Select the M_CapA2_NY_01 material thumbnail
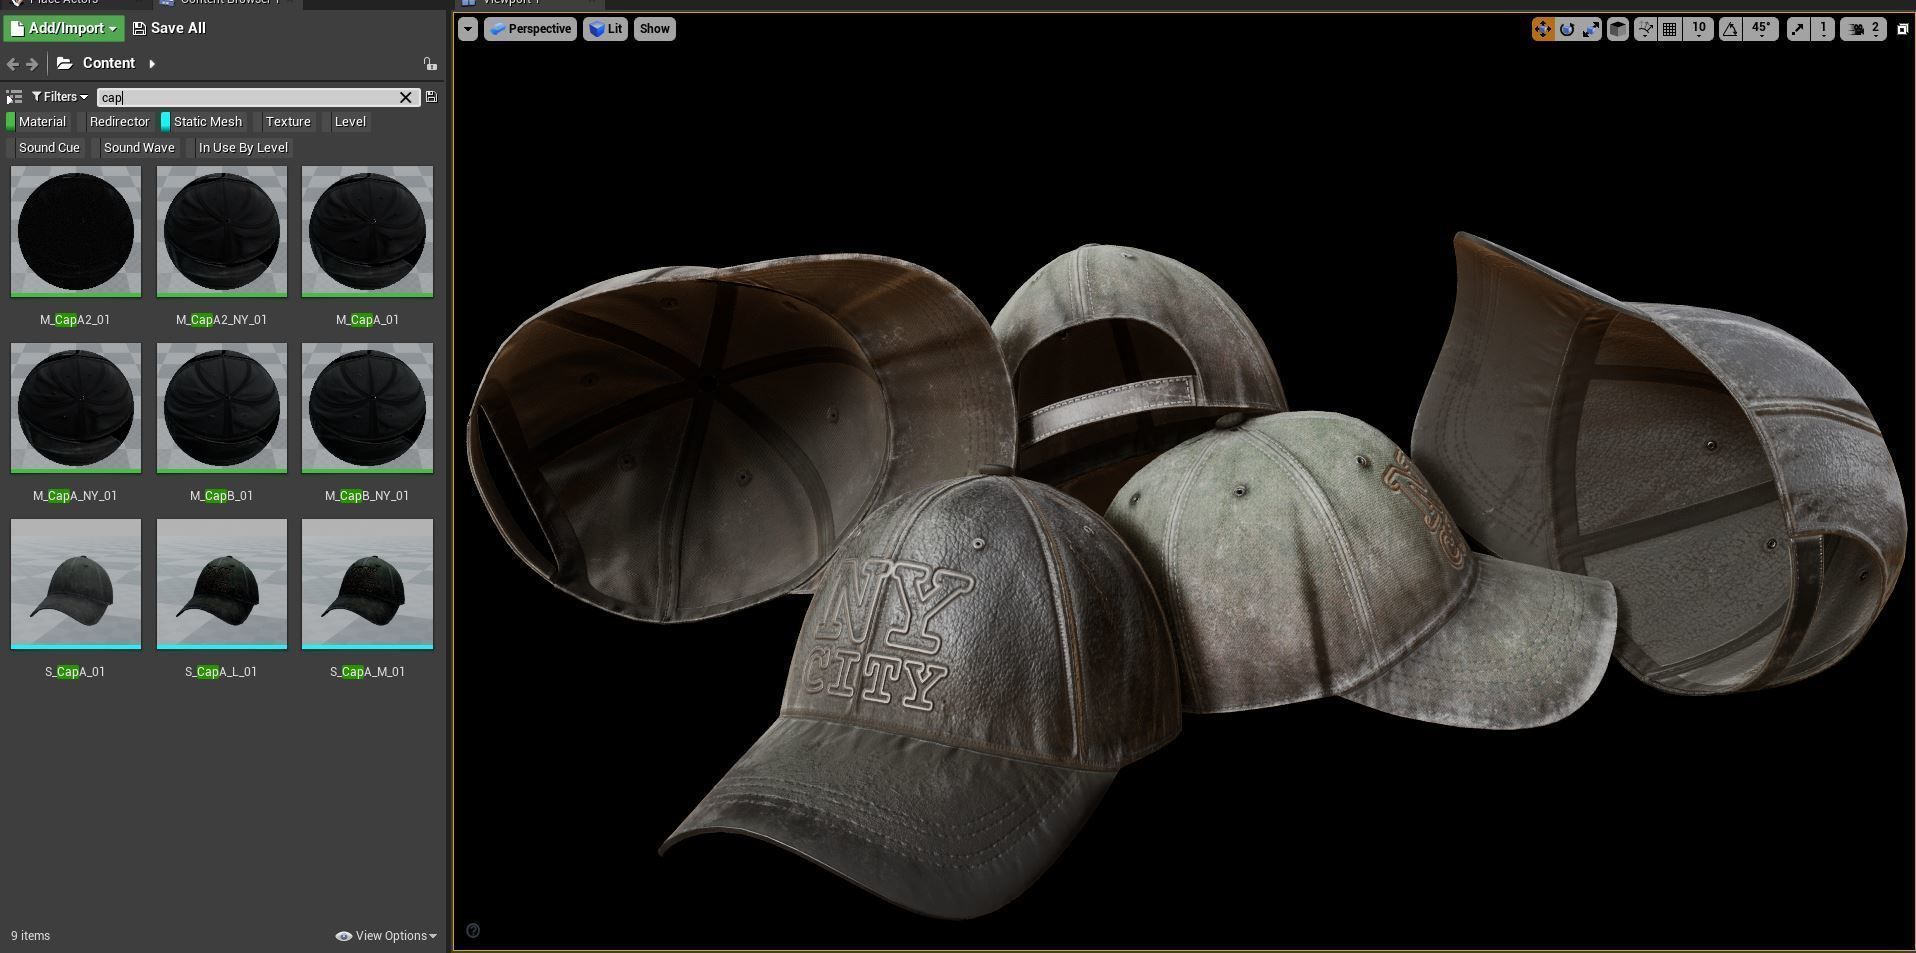1916x953 pixels. [x=222, y=232]
